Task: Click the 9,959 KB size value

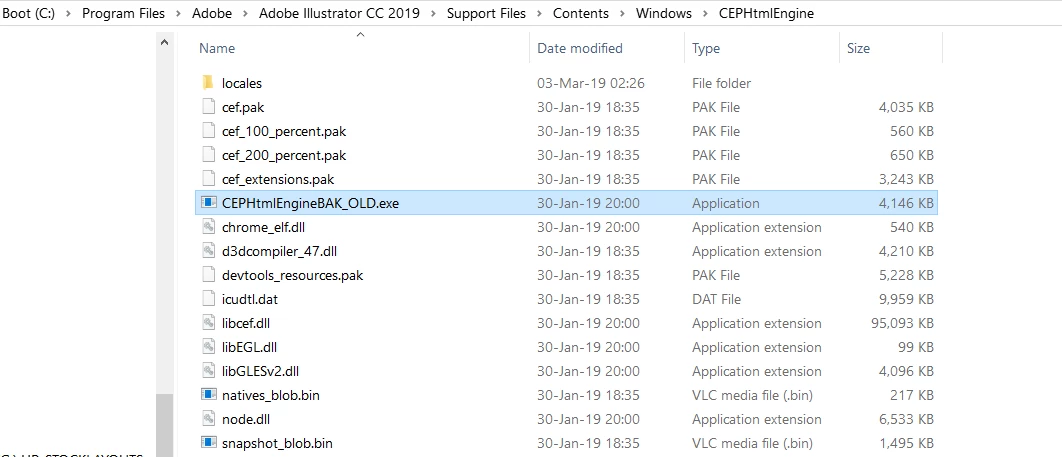Action: 906,299
